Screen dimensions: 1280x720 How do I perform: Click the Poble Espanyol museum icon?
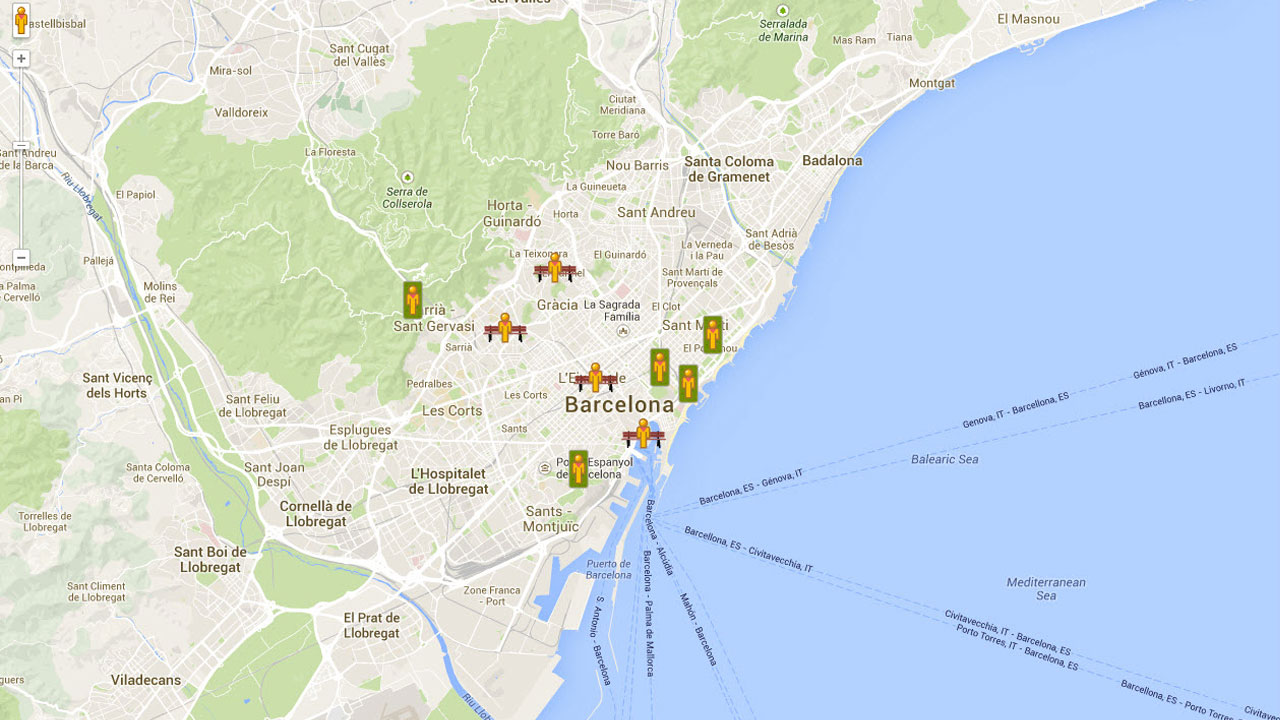[545, 466]
